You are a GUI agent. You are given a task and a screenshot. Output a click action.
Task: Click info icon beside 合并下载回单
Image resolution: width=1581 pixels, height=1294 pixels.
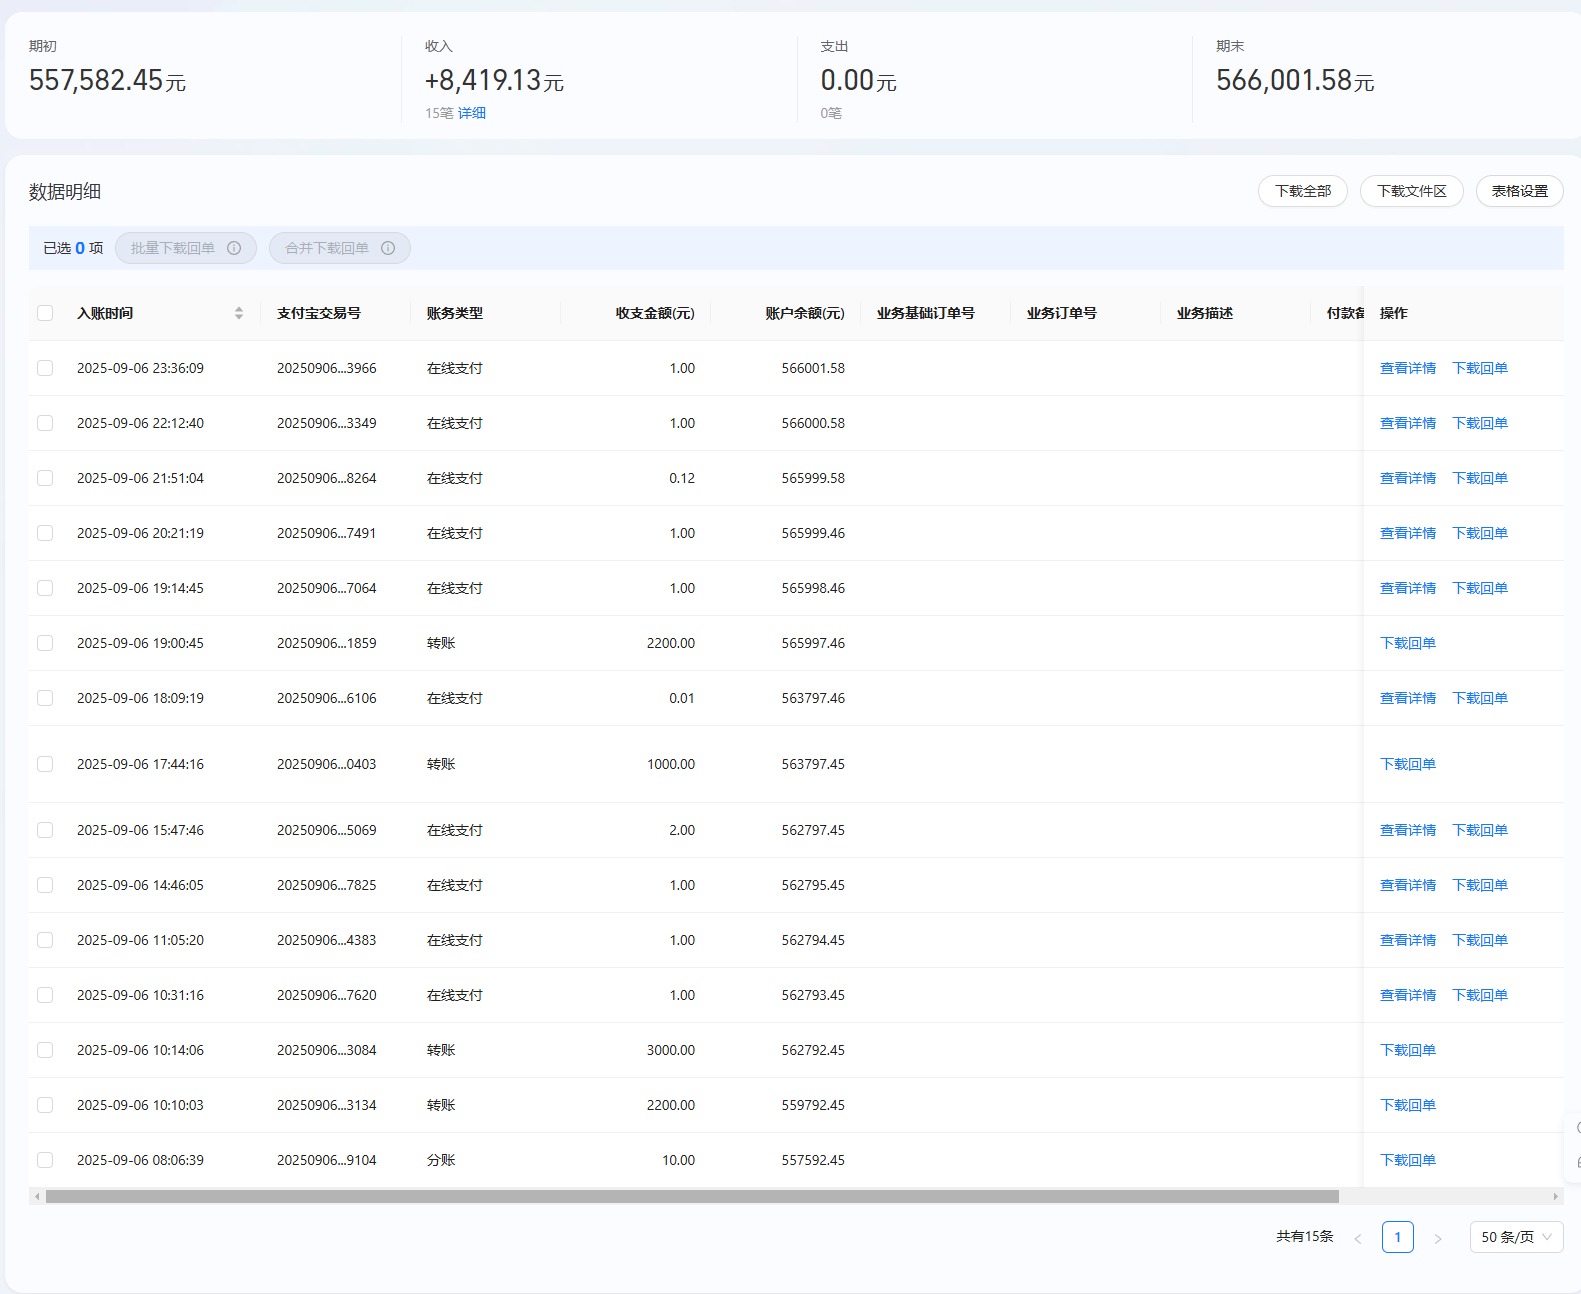pos(388,248)
